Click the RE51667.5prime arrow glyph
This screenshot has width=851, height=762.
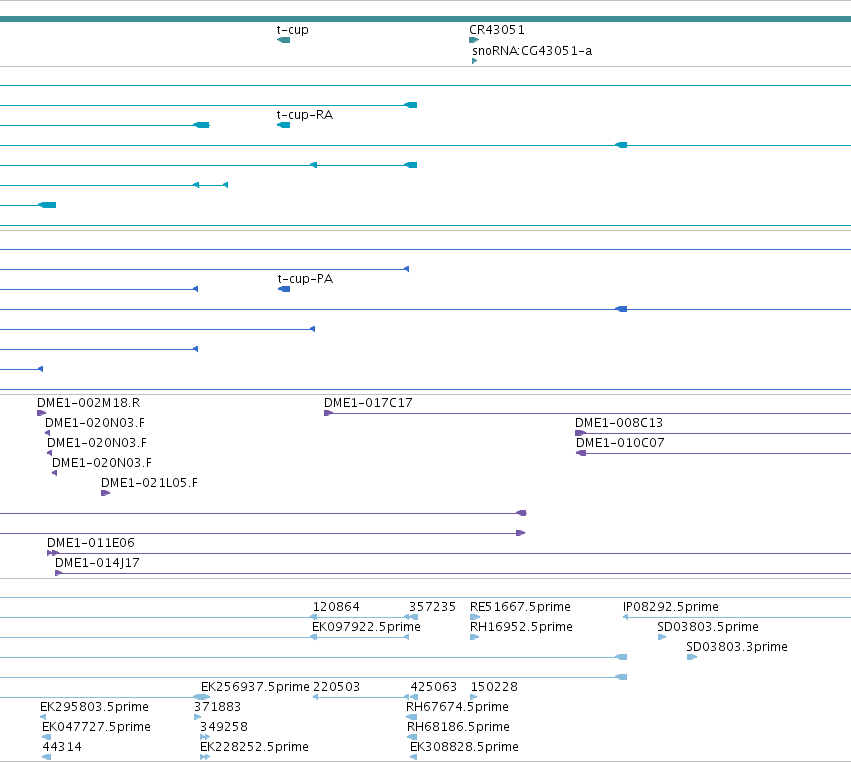[475, 617]
